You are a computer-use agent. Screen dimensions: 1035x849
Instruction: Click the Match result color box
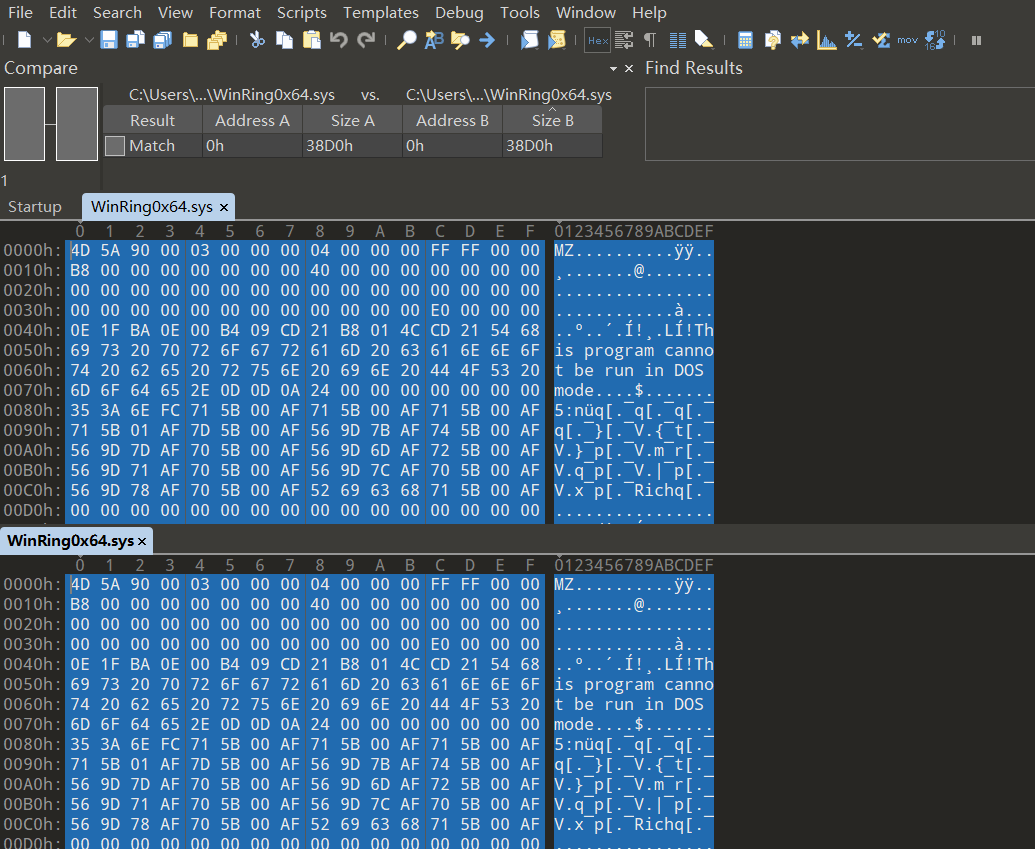115,146
